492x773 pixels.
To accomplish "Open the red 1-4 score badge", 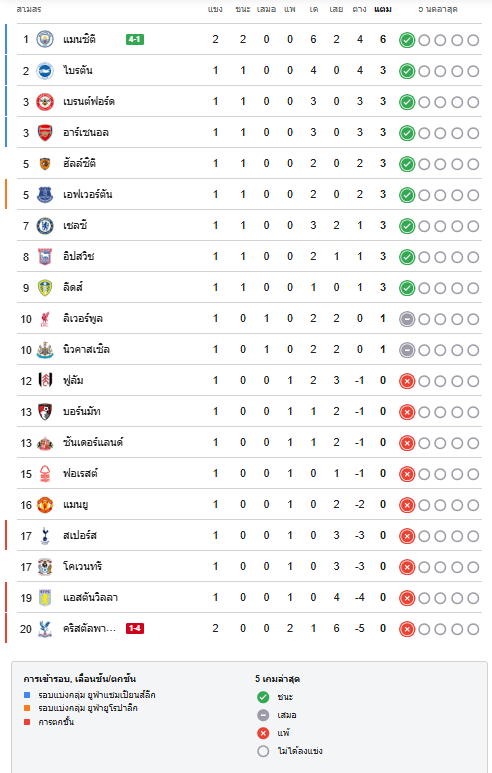I will [135, 629].
